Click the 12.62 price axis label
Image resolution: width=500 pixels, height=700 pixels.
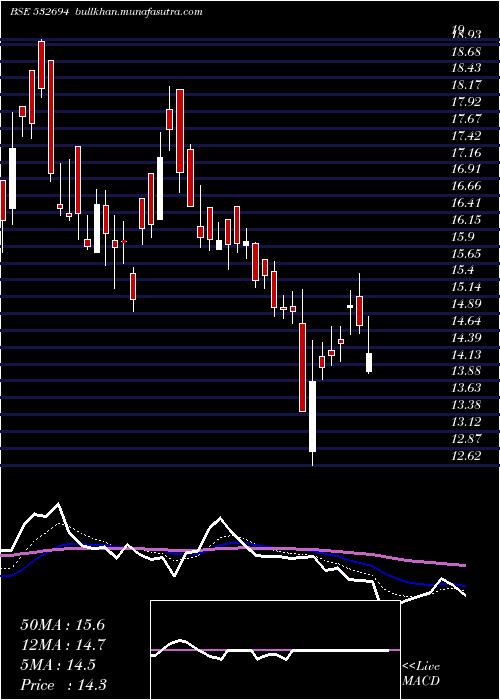[x=466, y=457]
